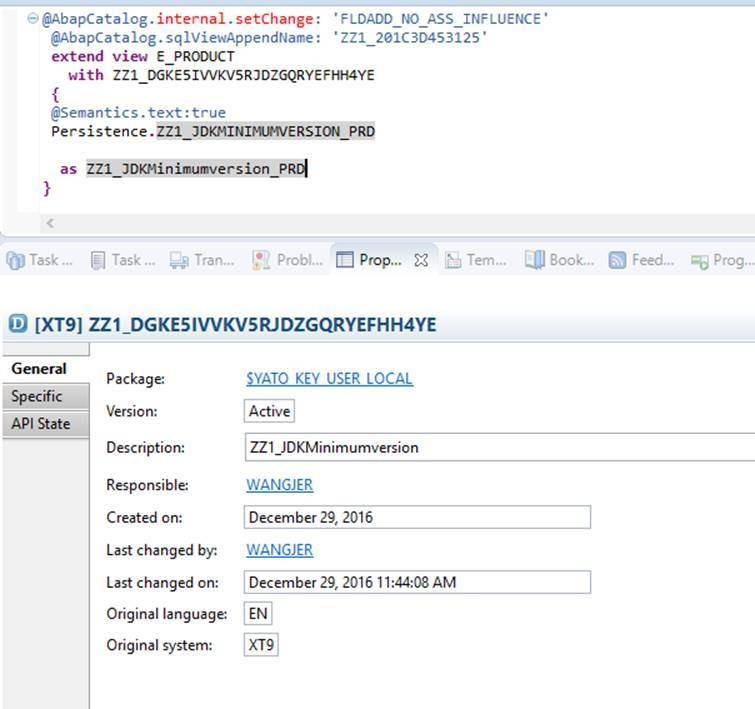The image size is (755, 709).
Task: Click the Version field showing Active
Action: pos(269,411)
